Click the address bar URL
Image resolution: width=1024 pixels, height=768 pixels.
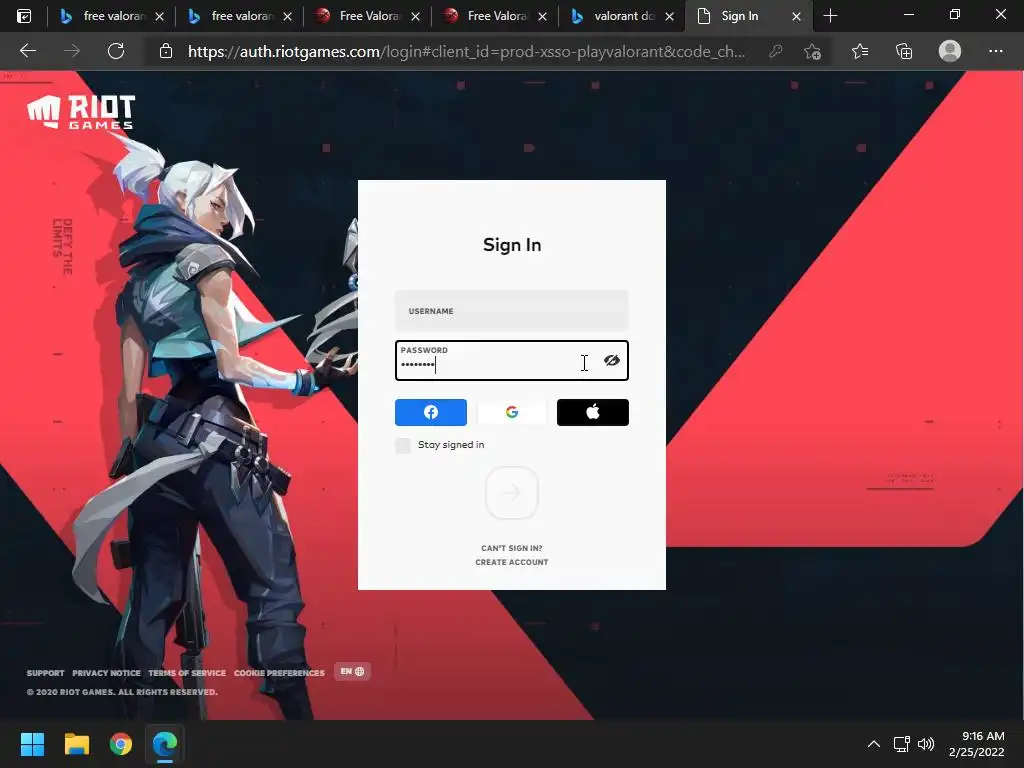coord(466,52)
